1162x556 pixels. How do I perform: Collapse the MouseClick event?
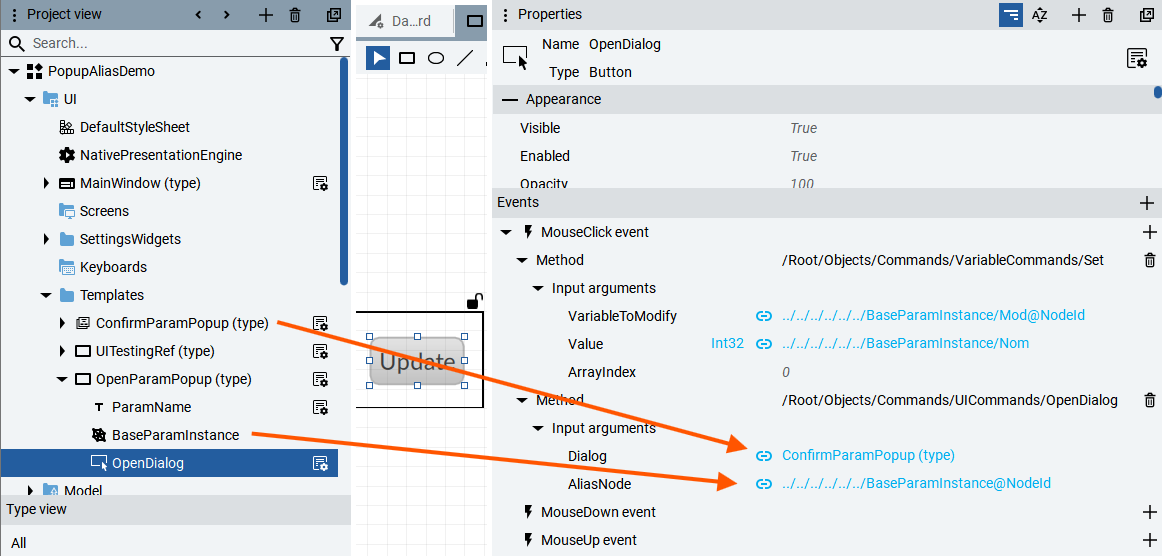click(506, 232)
